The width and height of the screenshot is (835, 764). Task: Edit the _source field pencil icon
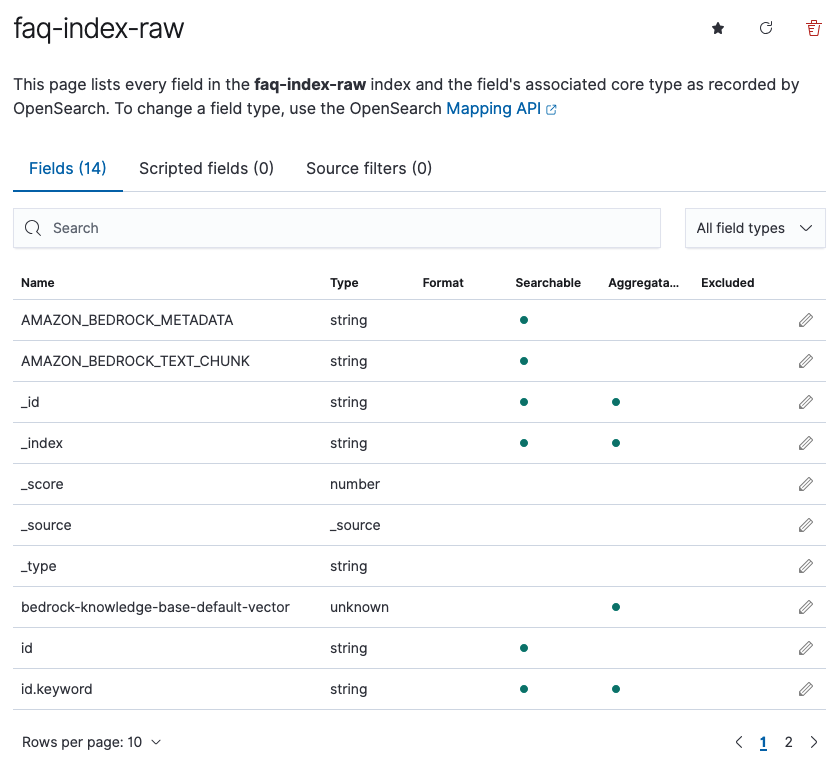coord(806,525)
